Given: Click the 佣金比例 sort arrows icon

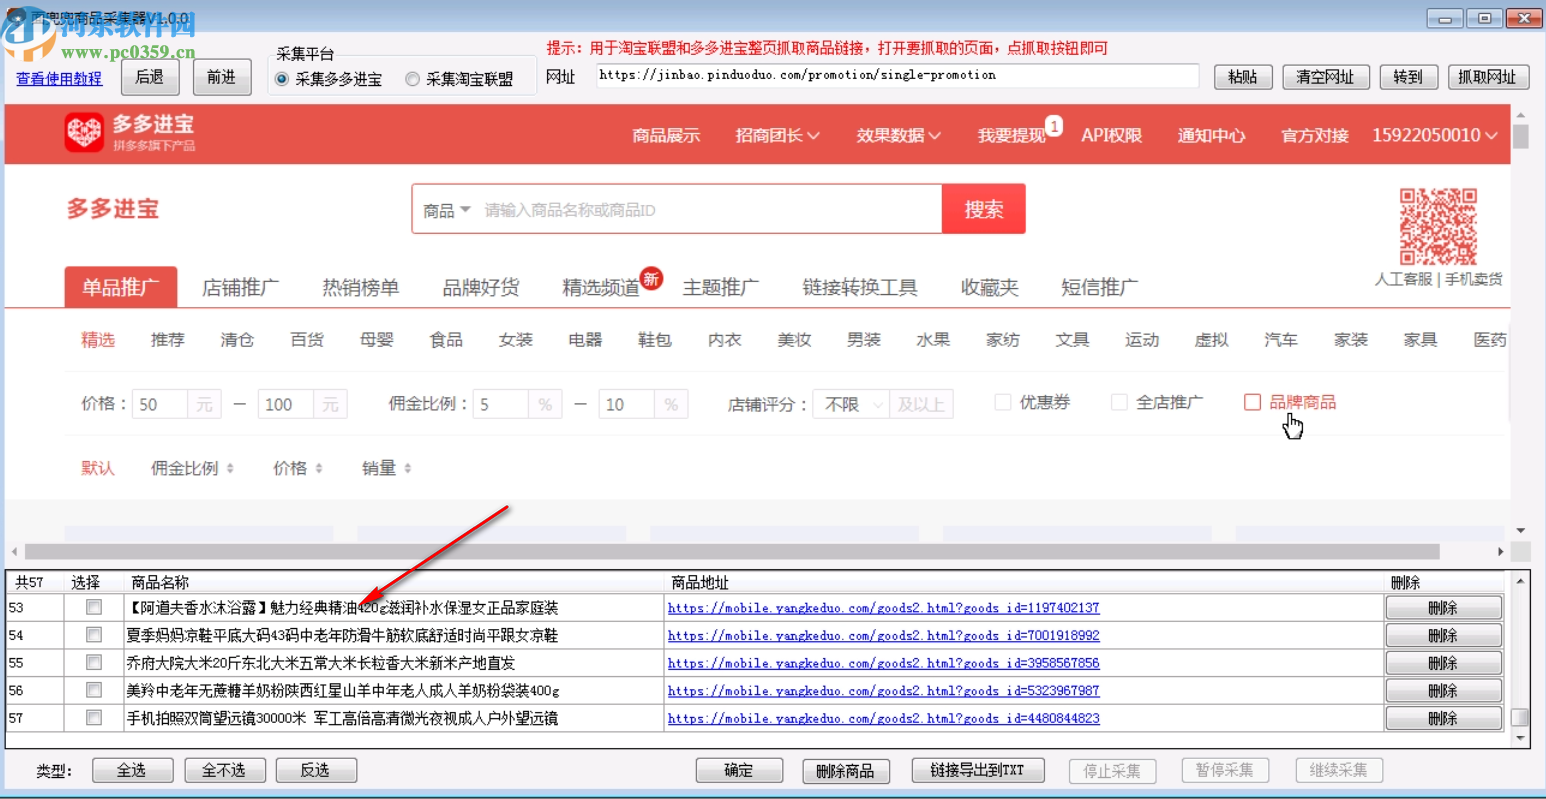Looking at the screenshot, I should 232,468.
